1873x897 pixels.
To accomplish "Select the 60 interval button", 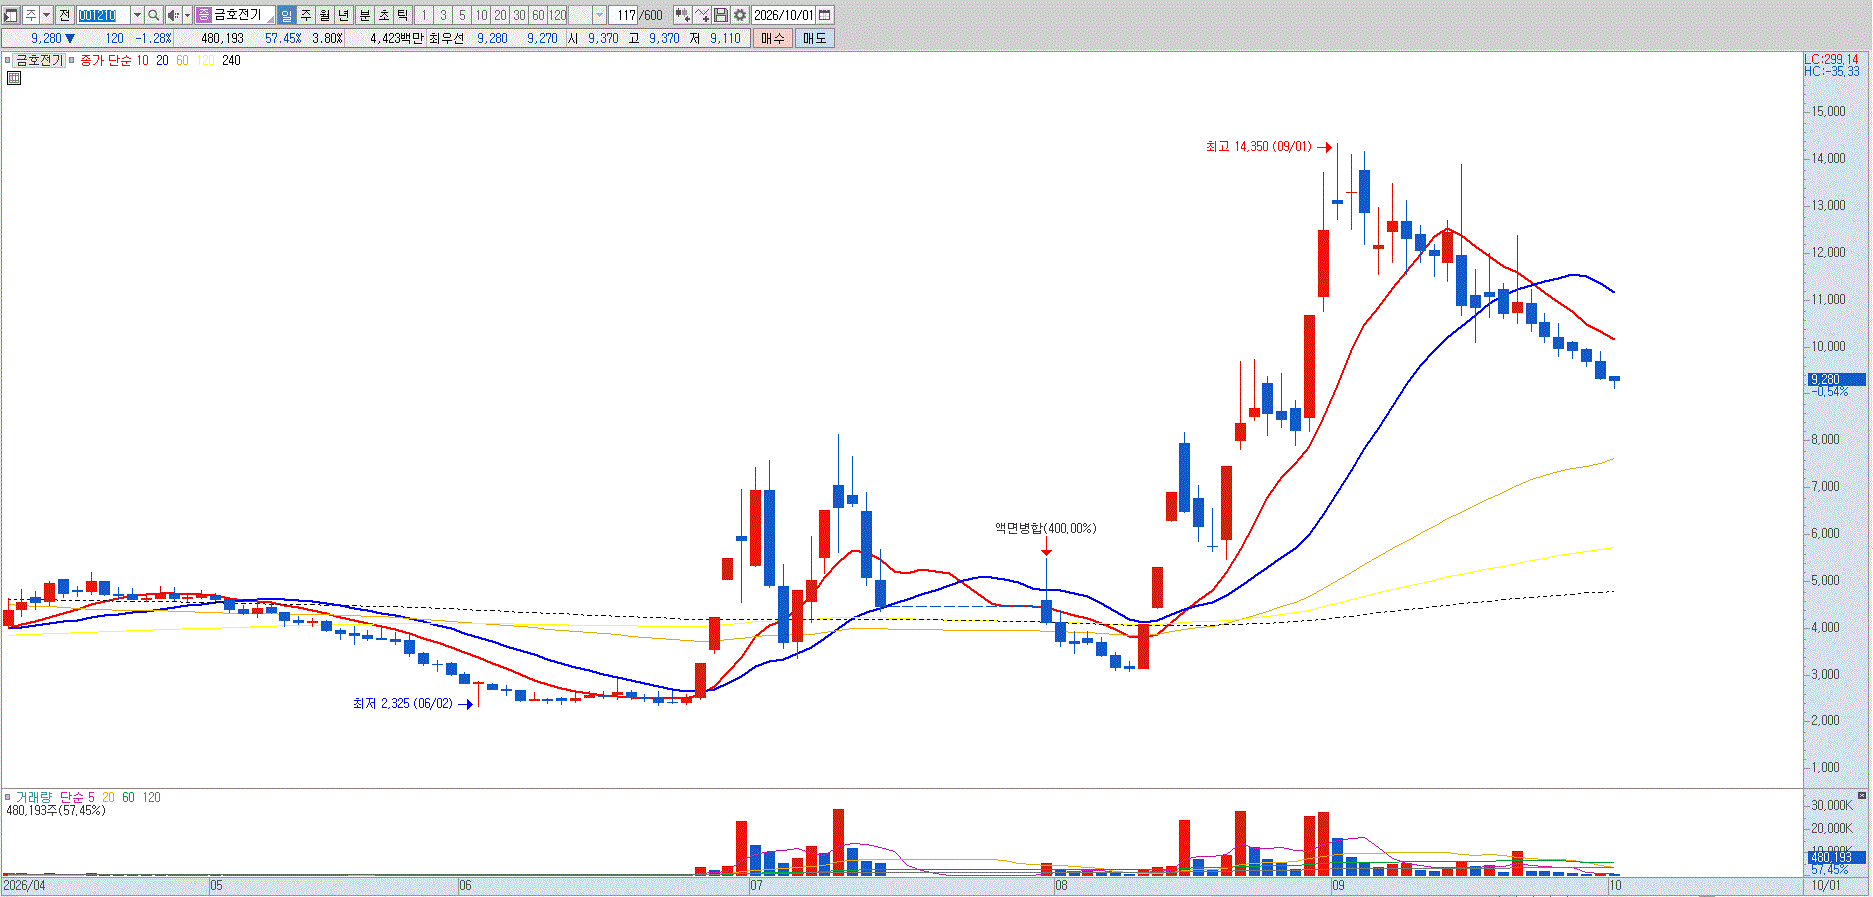I will tap(538, 15).
